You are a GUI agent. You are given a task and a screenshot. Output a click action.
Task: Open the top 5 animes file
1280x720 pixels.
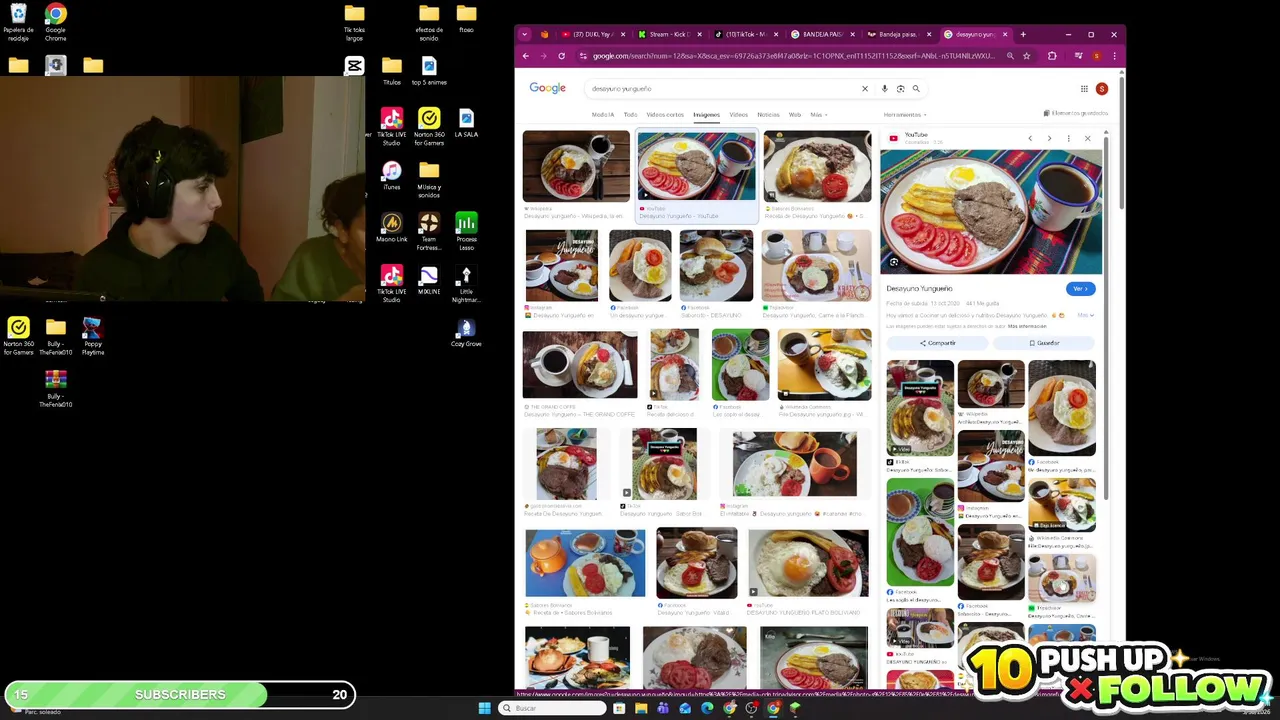[x=429, y=71]
